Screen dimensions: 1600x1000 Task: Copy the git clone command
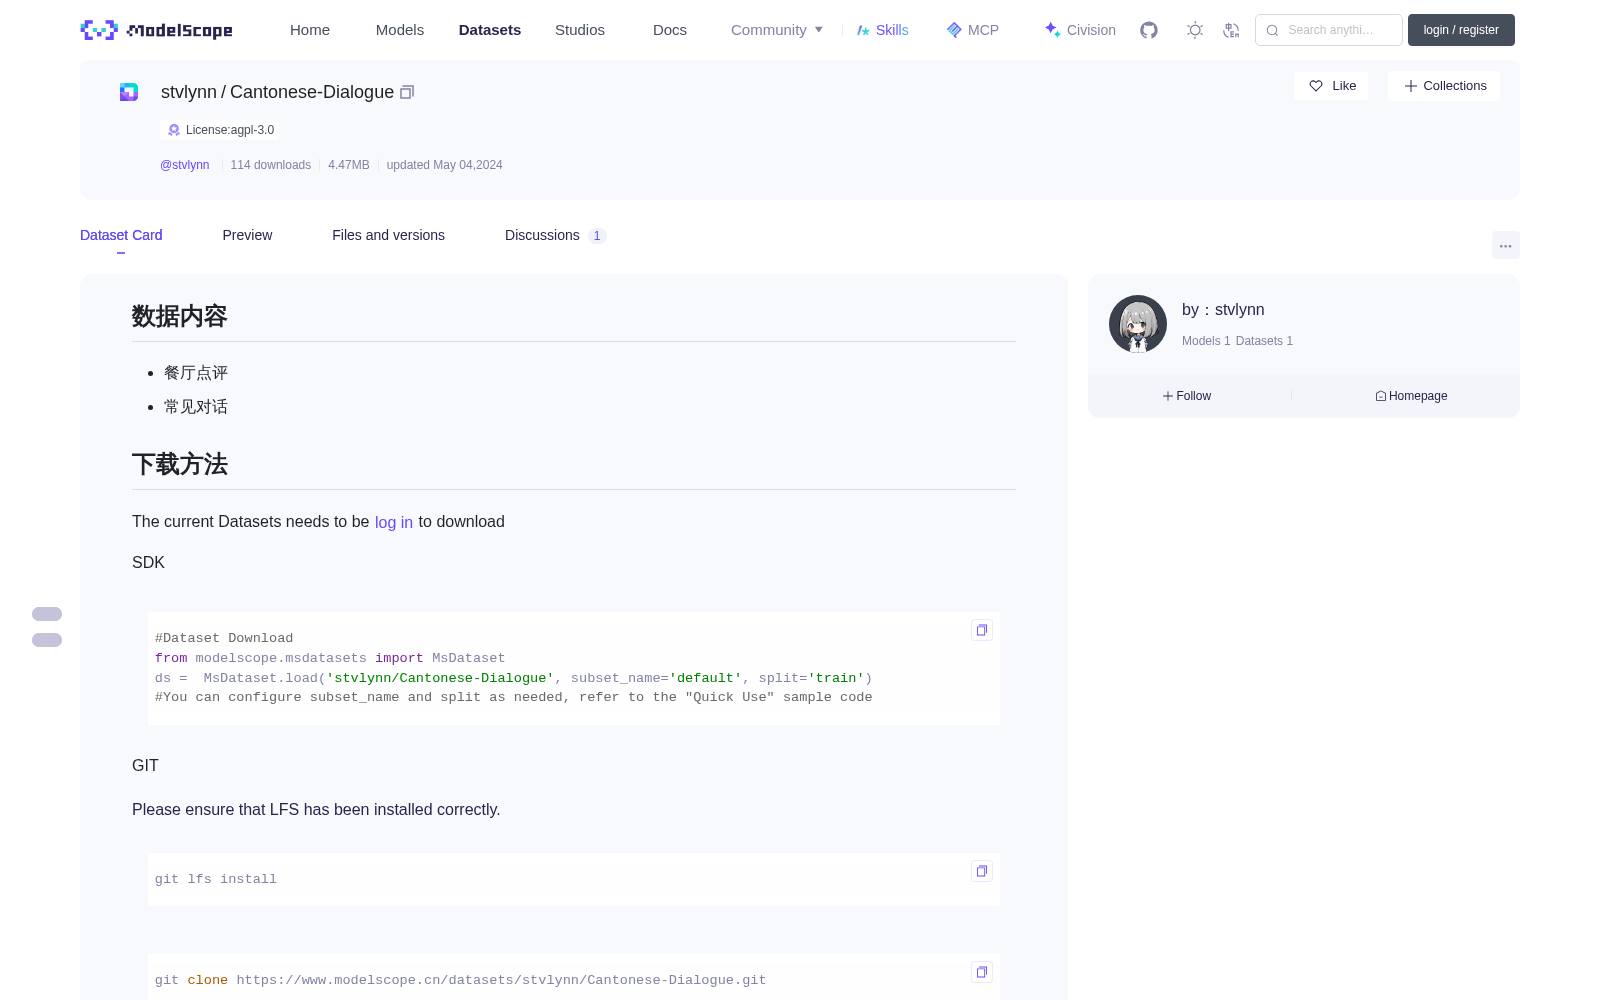tap(982, 972)
